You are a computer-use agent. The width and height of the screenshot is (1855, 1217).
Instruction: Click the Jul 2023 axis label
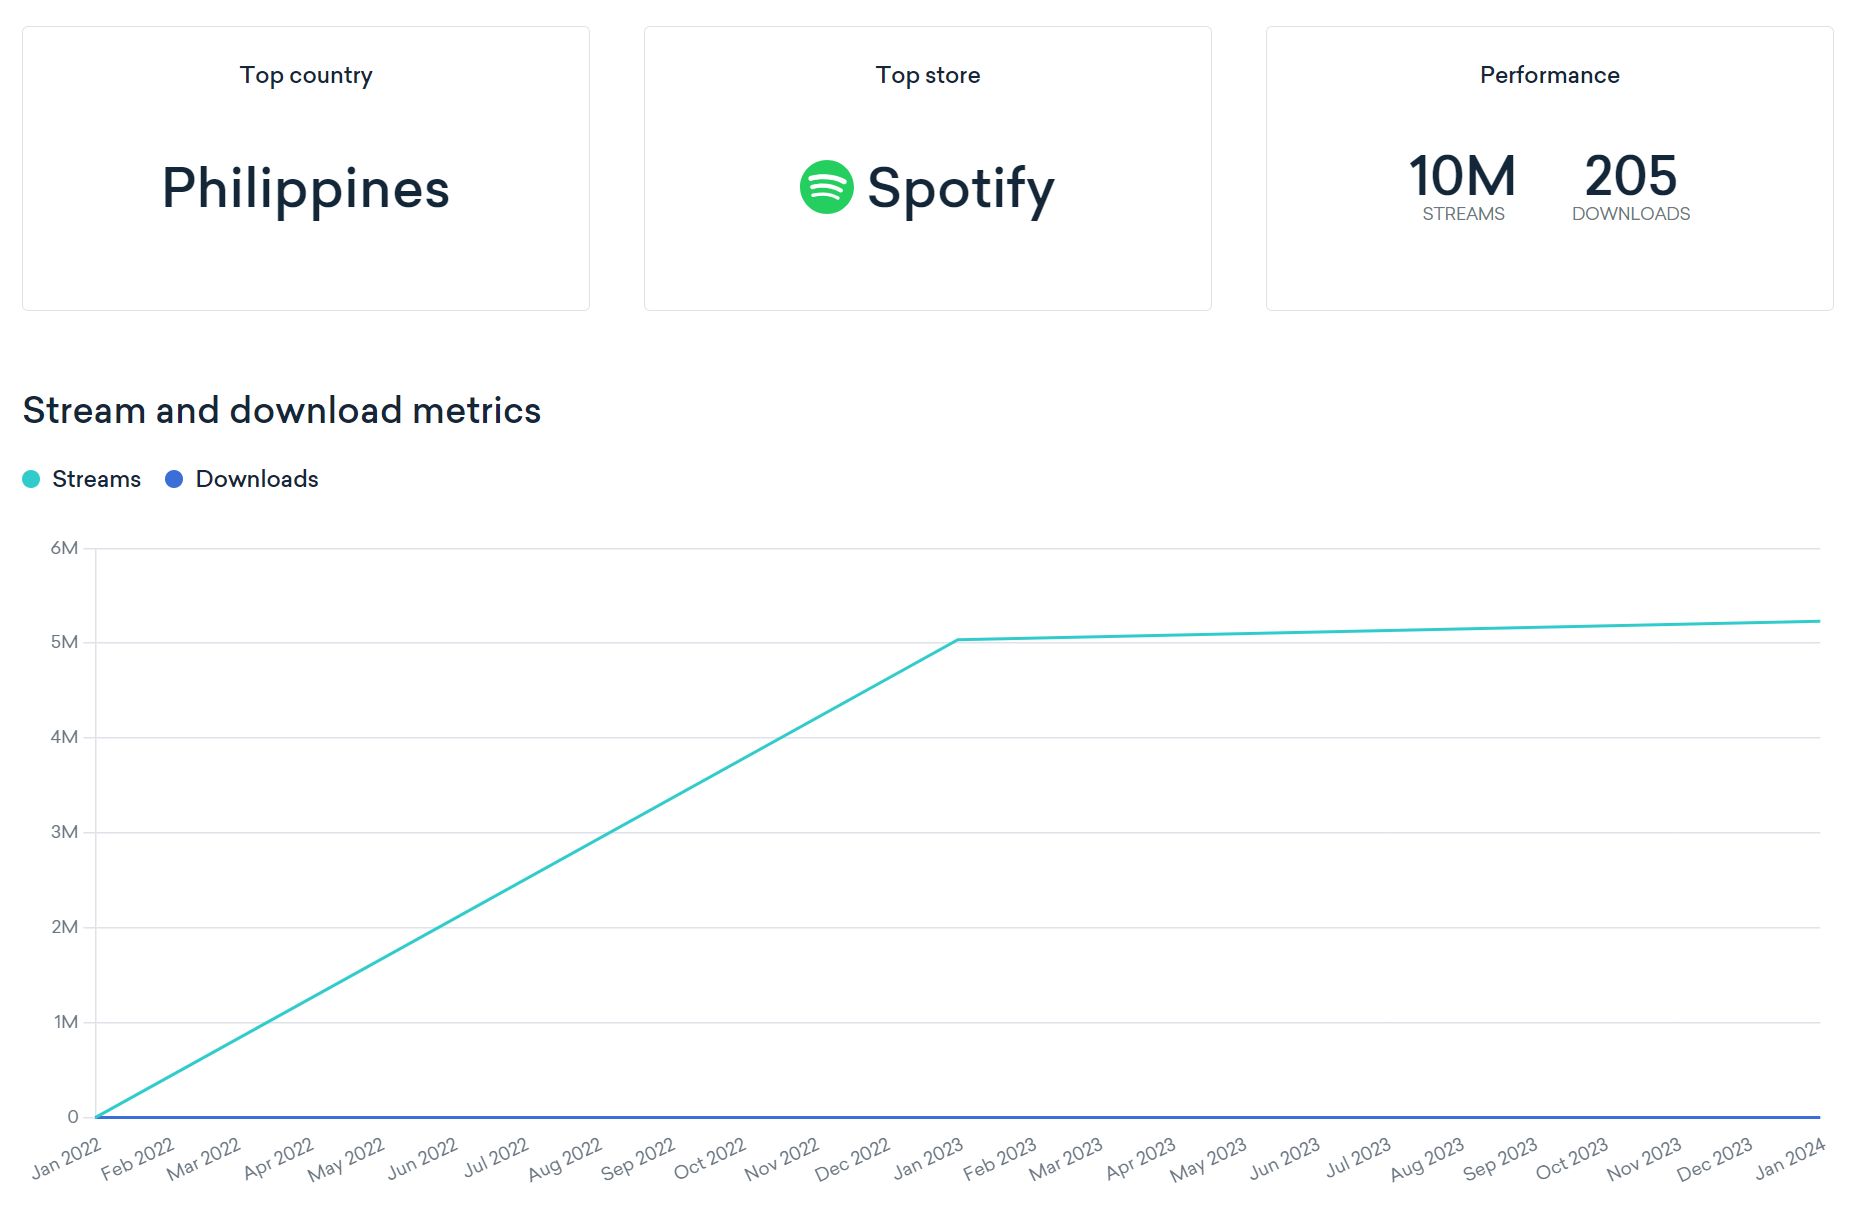(x=1359, y=1159)
